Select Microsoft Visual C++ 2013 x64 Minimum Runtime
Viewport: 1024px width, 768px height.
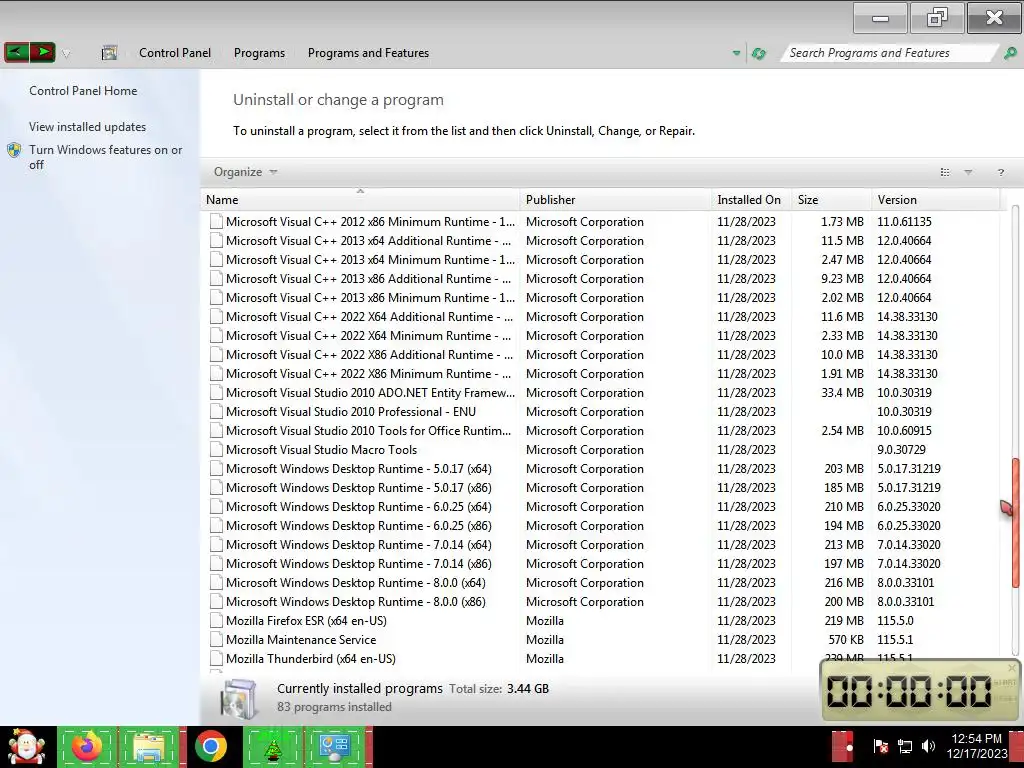pyautogui.click(x=604, y=260)
